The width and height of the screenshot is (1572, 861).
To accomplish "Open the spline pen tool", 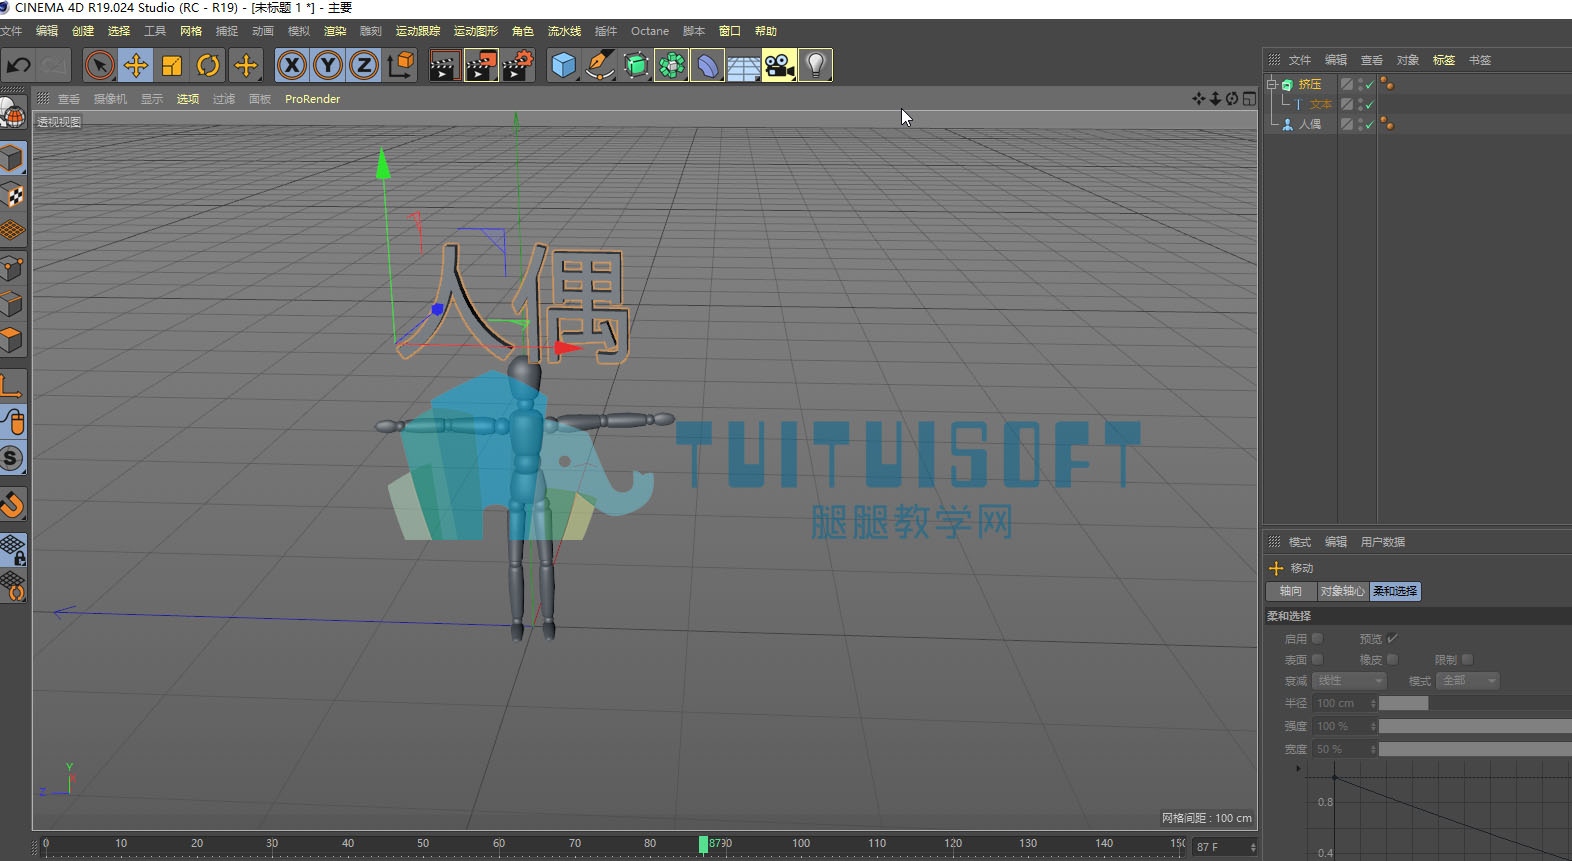I will pyautogui.click(x=599, y=66).
